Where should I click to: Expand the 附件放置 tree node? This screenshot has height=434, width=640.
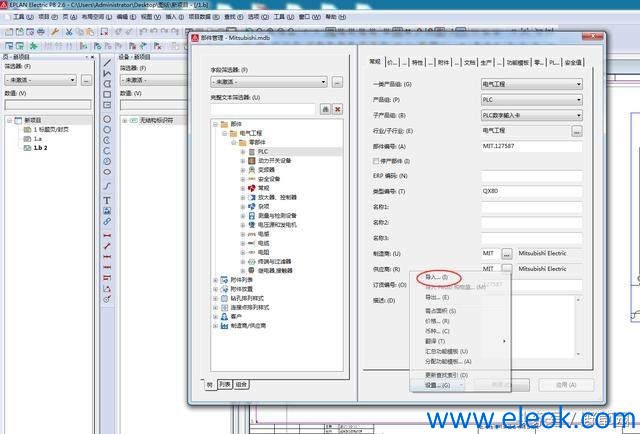(216, 289)
